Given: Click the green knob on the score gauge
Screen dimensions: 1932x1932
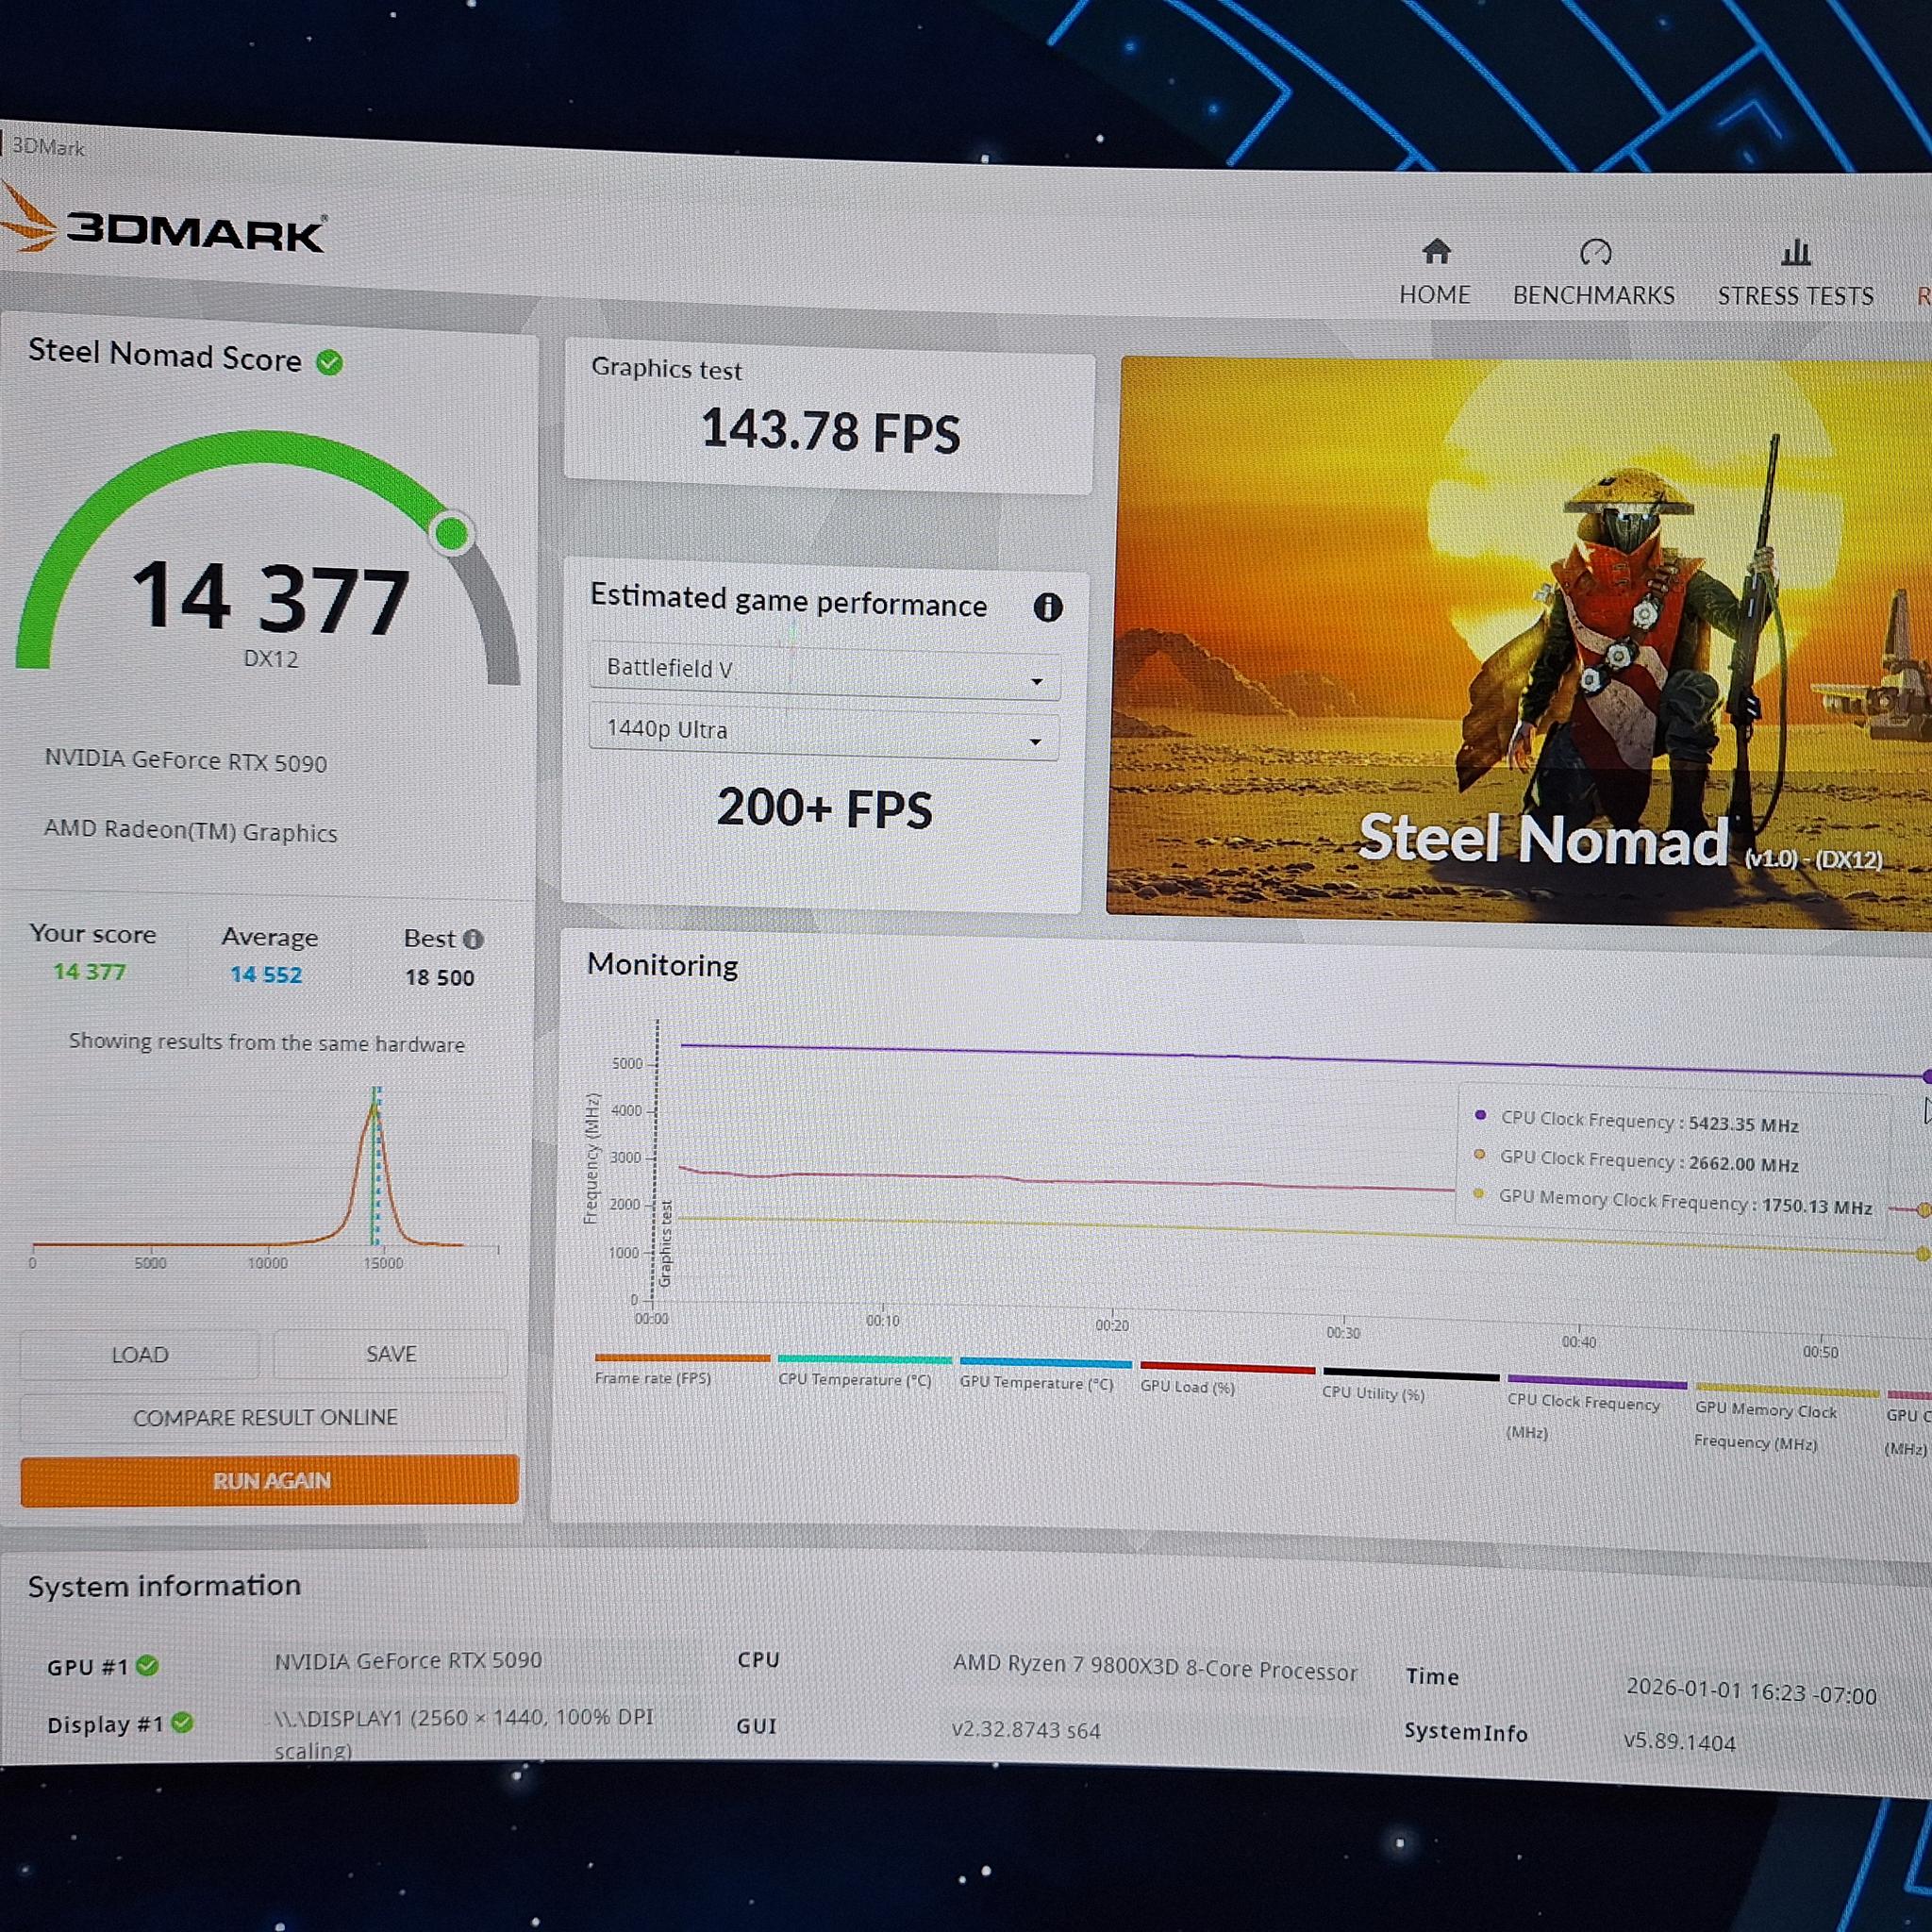Looking at the screenshot, I should pyautogui.click(x=452, y=532).
